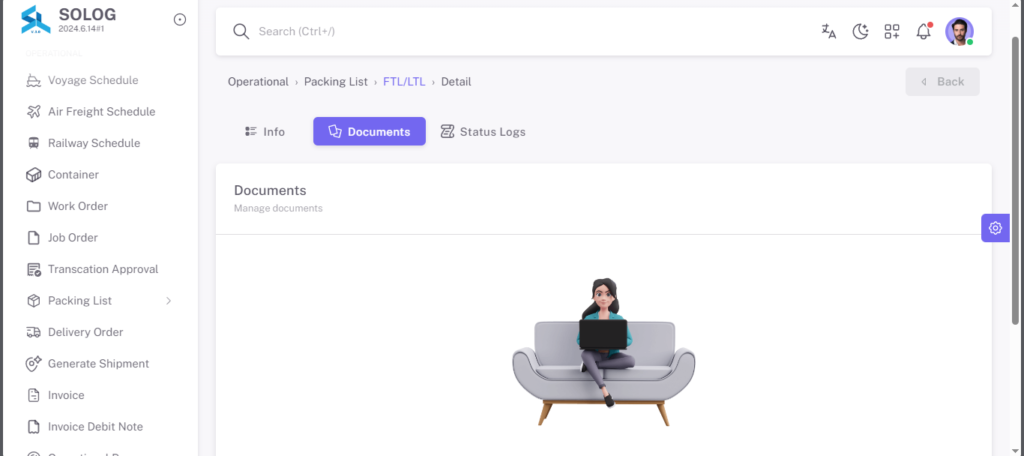The width and height of the screenshot is (1024, 456).
Task: Click the Back button
Action: 942,82
